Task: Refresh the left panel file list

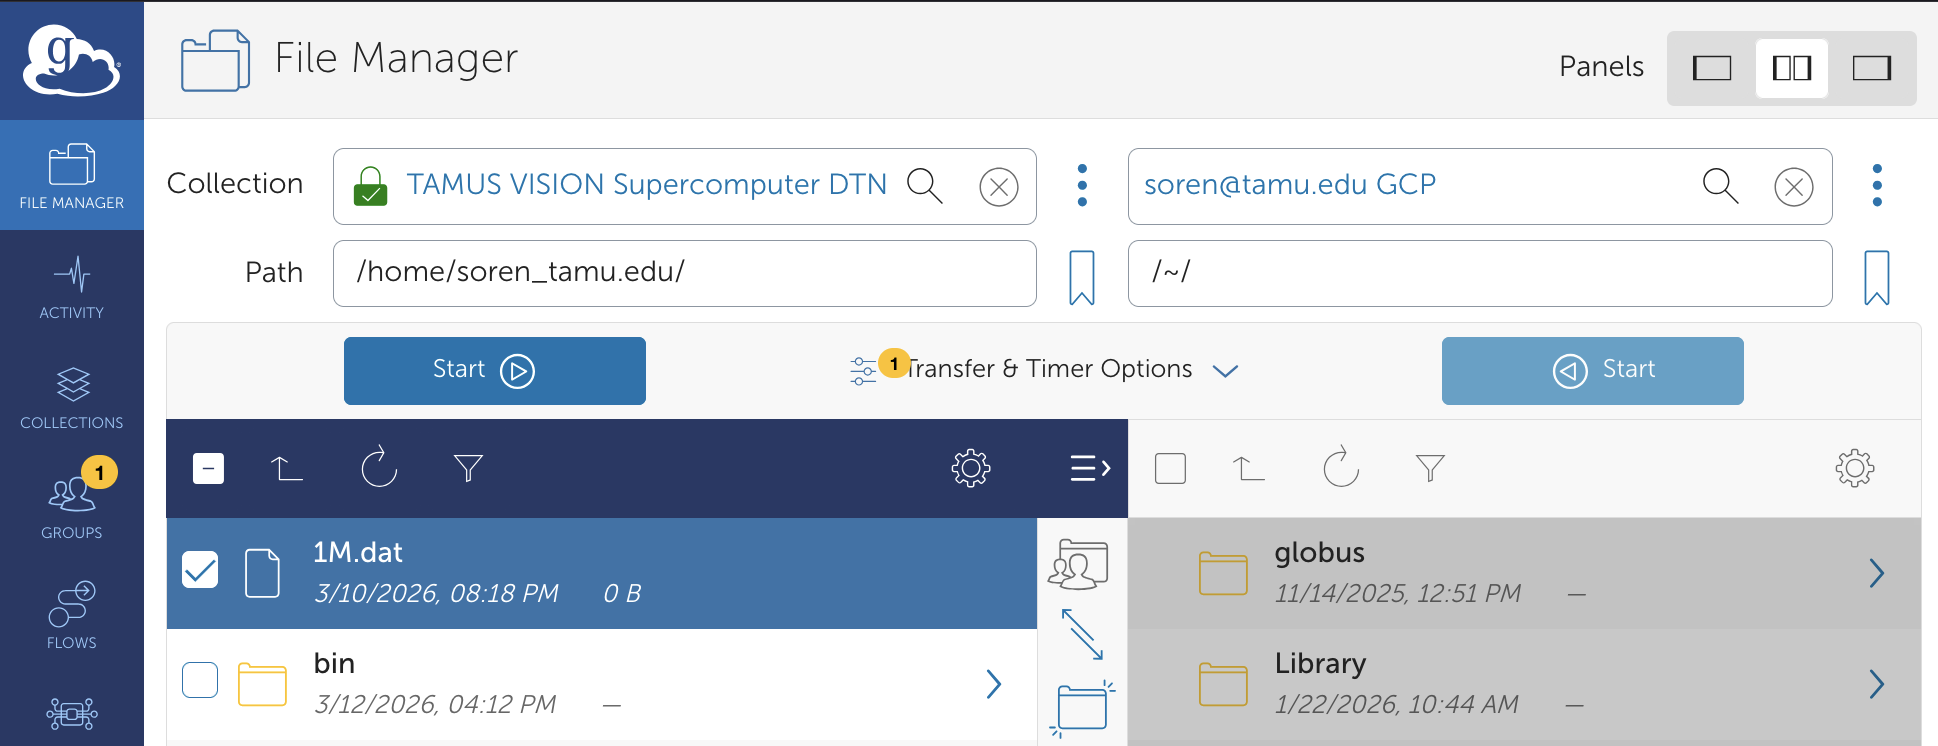Action: [379, 467]
